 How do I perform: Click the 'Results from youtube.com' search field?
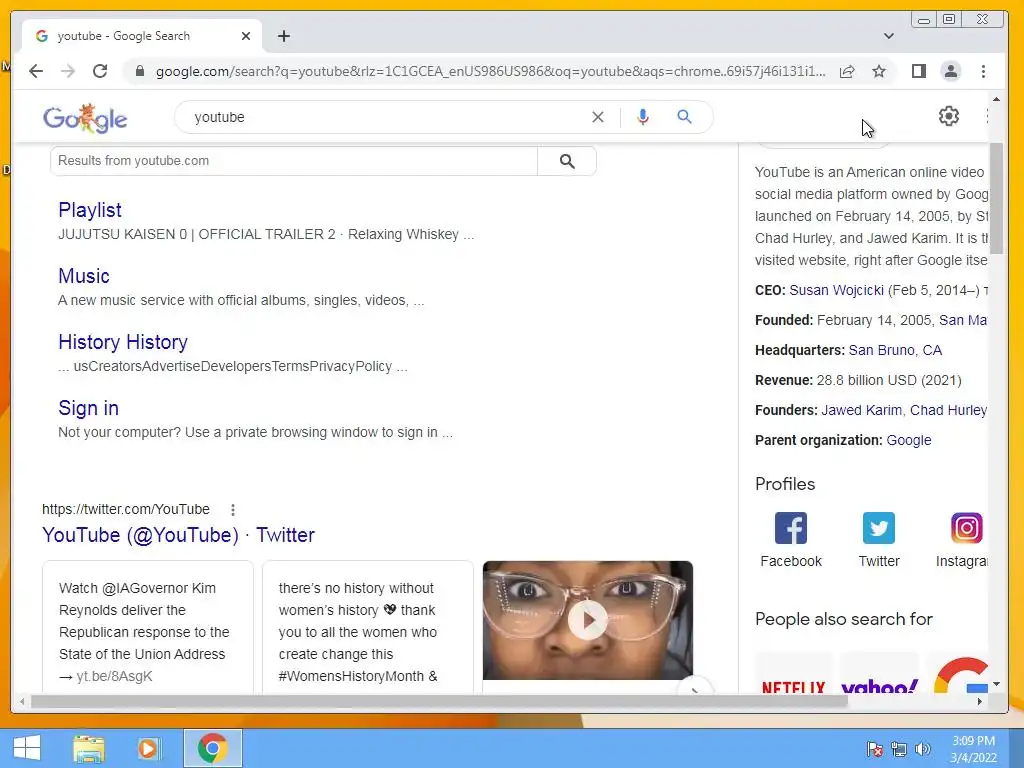294,161
